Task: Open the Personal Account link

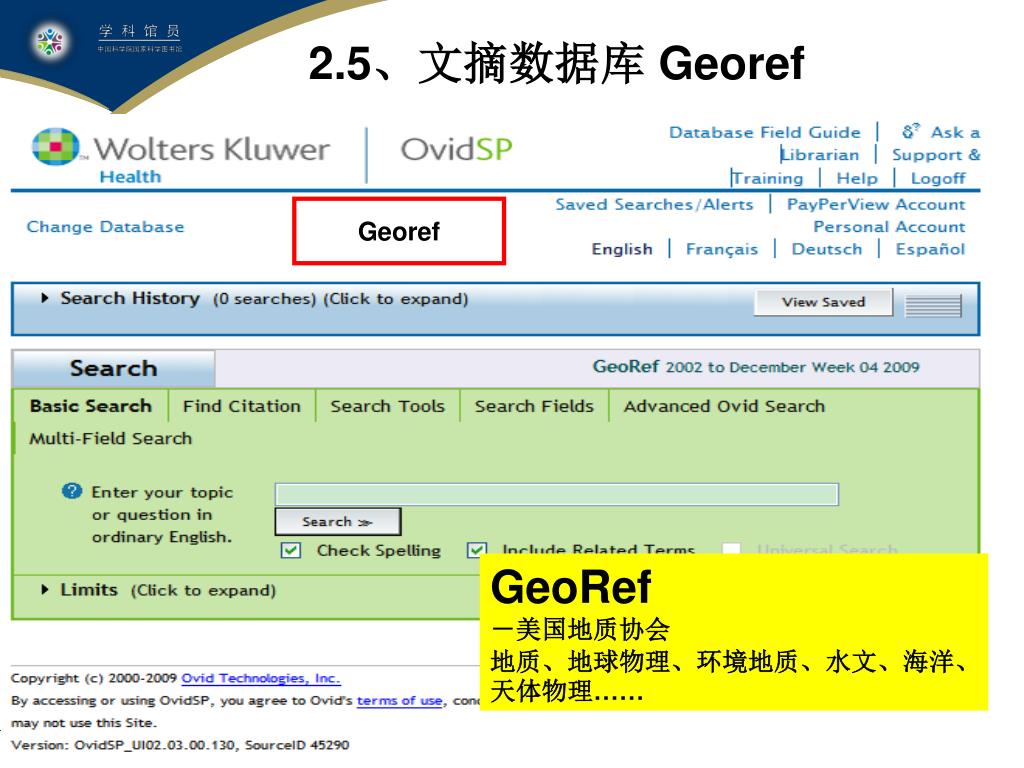Action: pos(889,227)
